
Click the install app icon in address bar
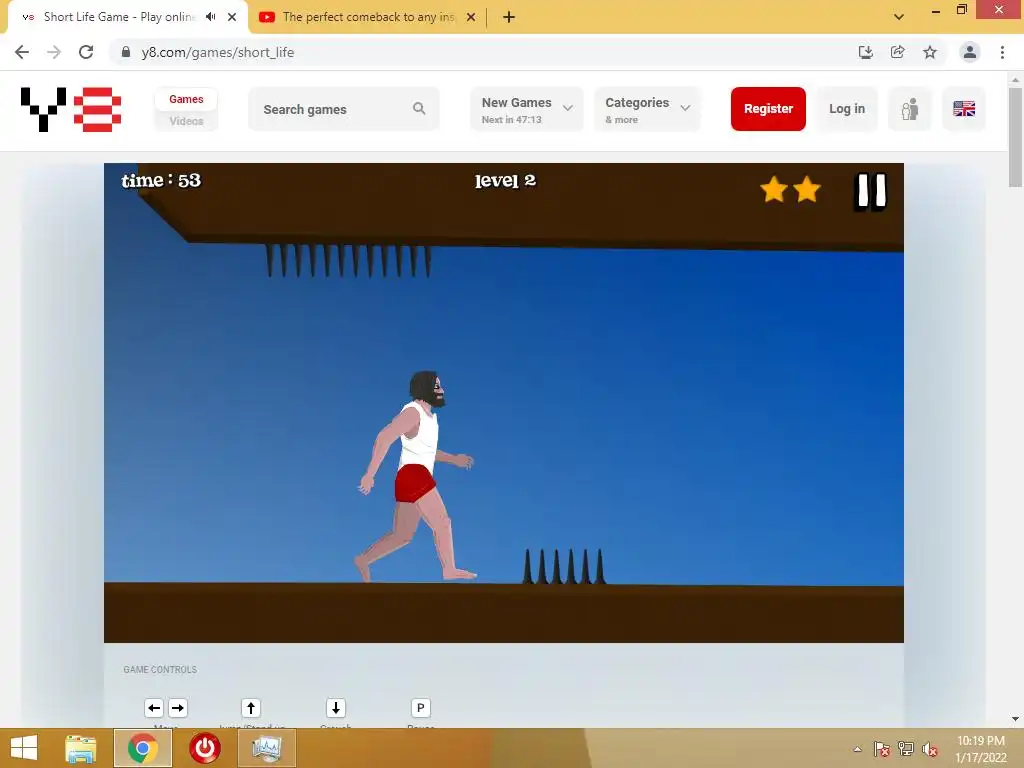point(865,52)
